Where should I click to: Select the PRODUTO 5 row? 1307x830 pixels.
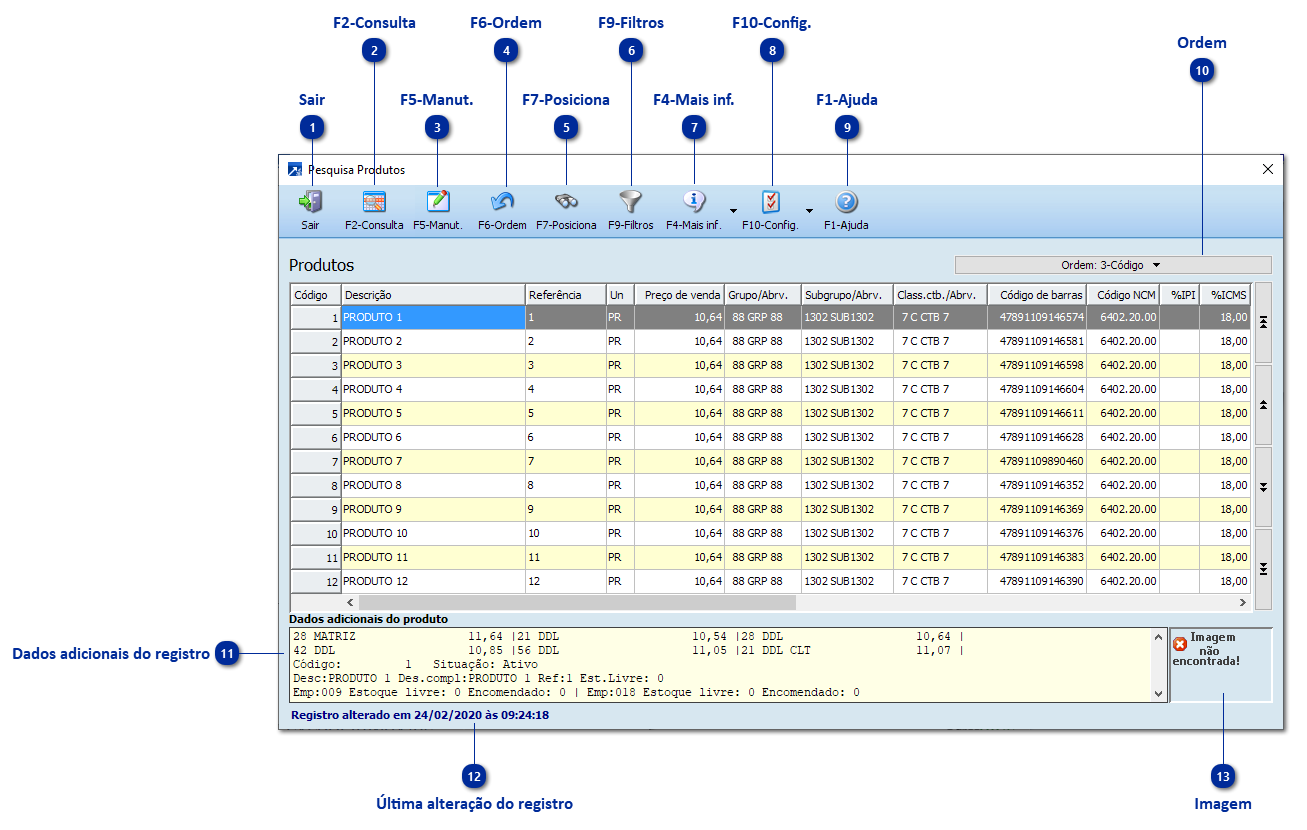pyautogui.click(x=432, y=413)
